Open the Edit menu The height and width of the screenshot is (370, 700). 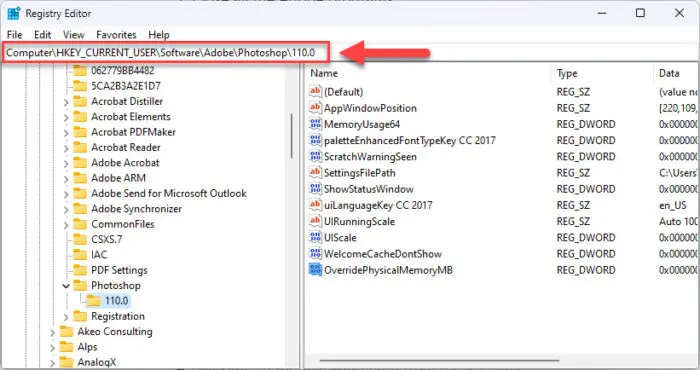[x=42, y=35]
